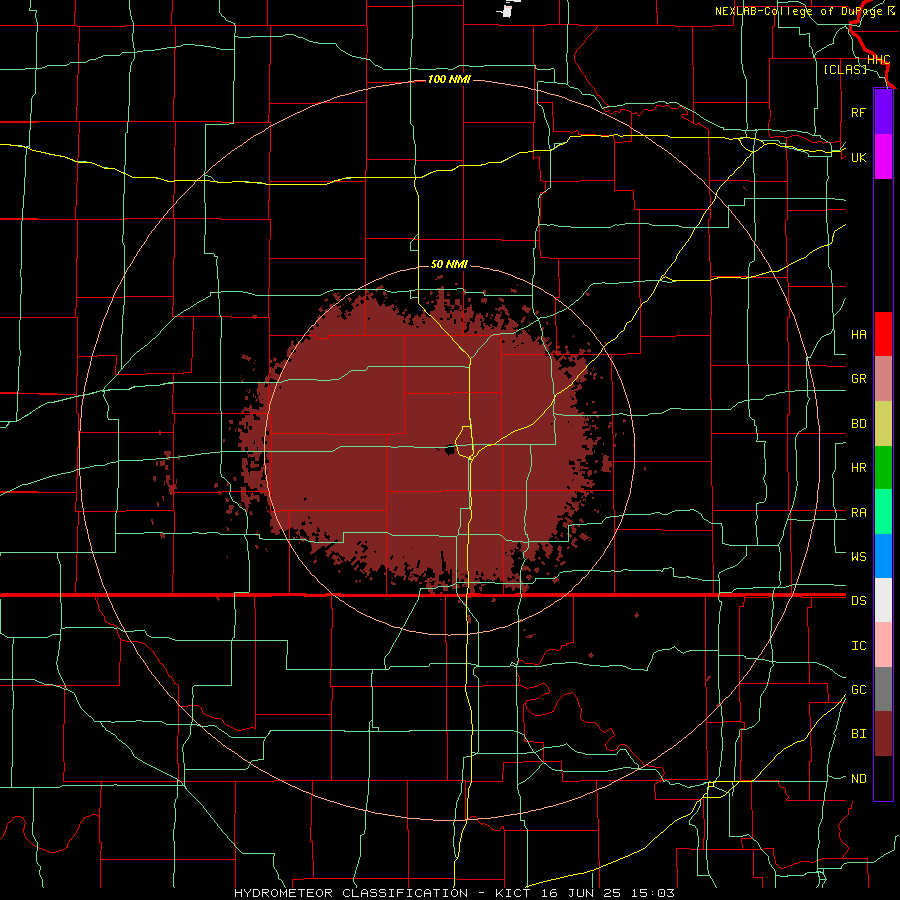
Task: Click the 'DS' legend label
Action: click(858, 600)
